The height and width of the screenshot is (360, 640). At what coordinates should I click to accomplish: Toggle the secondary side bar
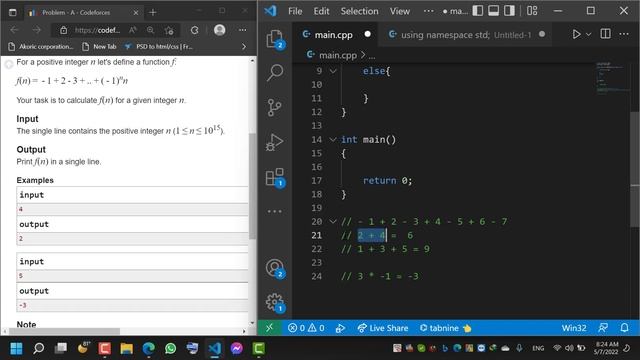point(509,11)
